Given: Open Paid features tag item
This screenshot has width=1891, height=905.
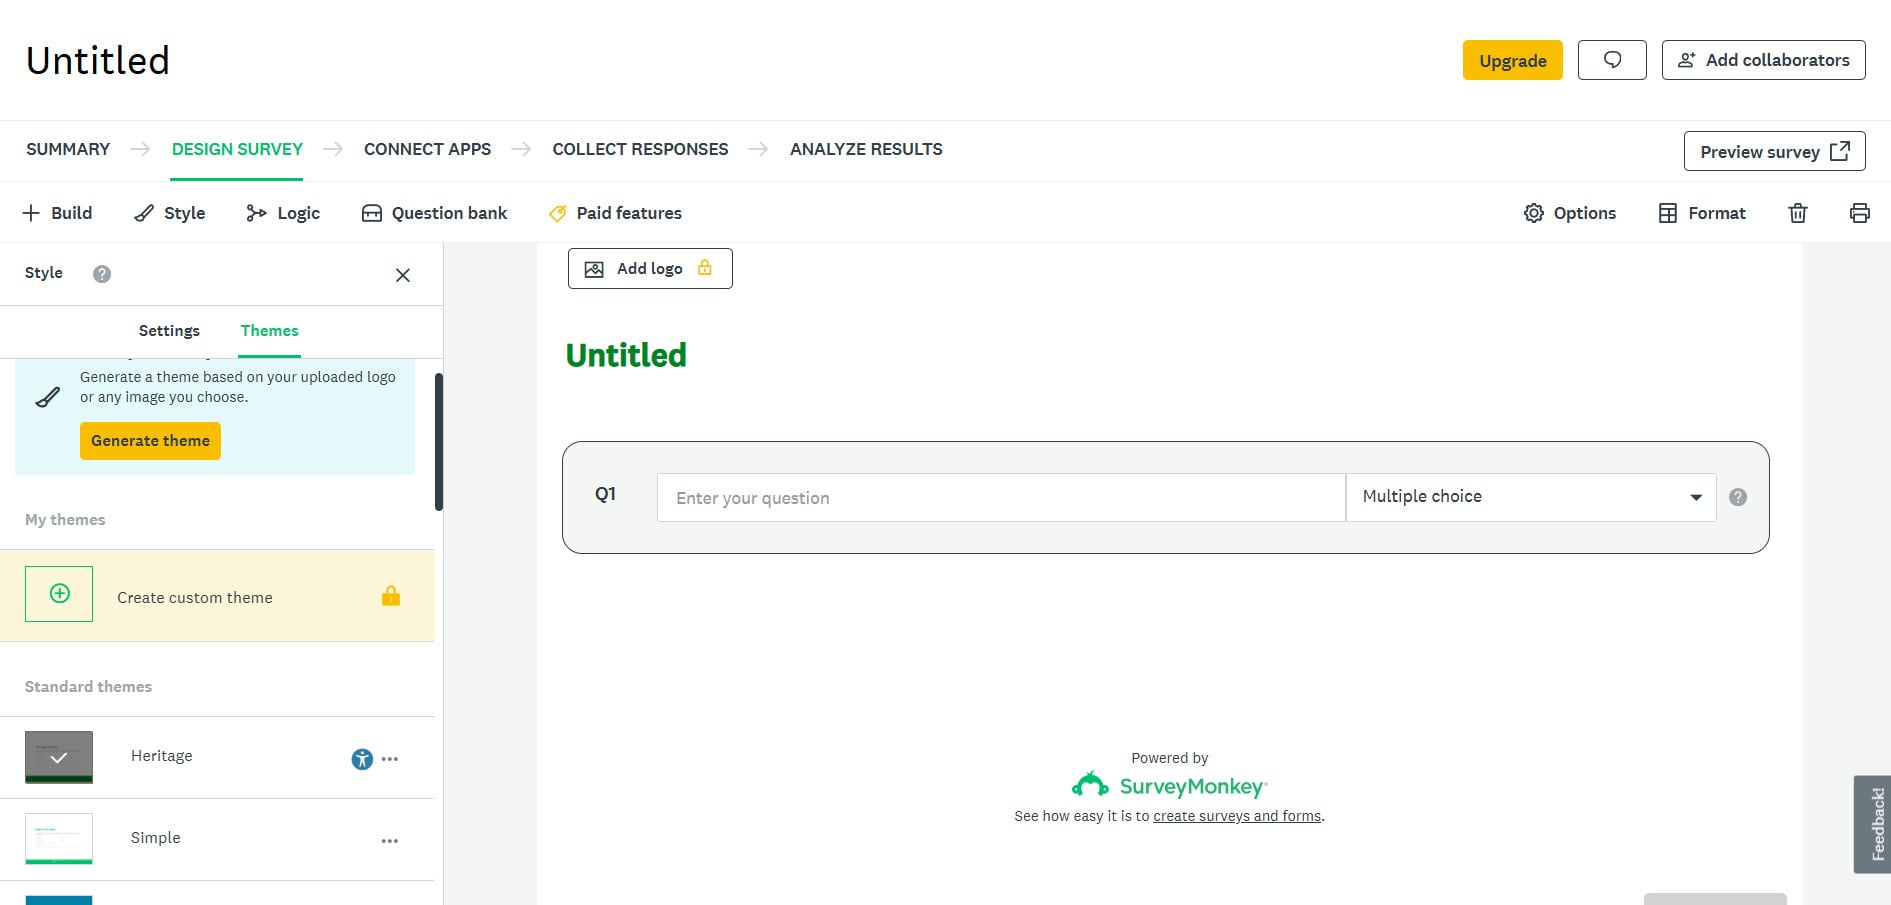Looking at the screenshot, I should pos(615,213).
